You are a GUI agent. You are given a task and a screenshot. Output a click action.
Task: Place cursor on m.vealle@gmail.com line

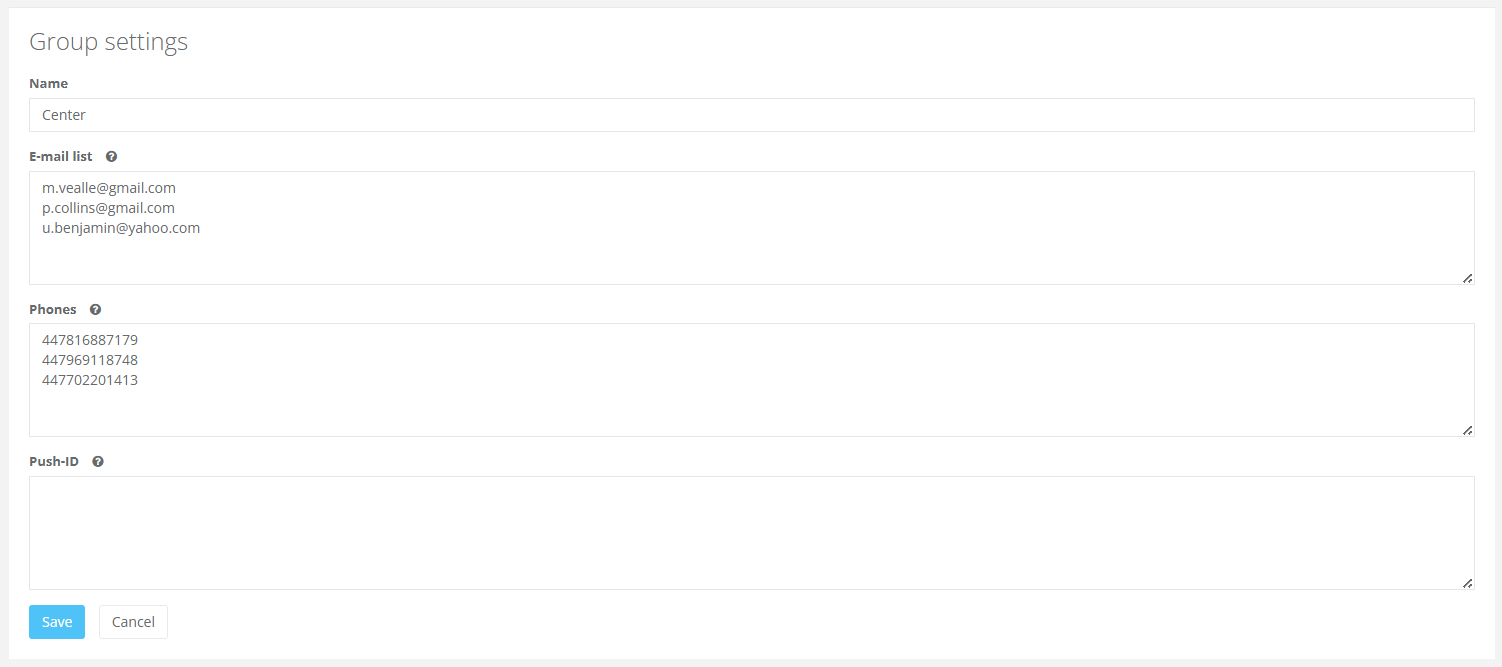click(109, 188)
